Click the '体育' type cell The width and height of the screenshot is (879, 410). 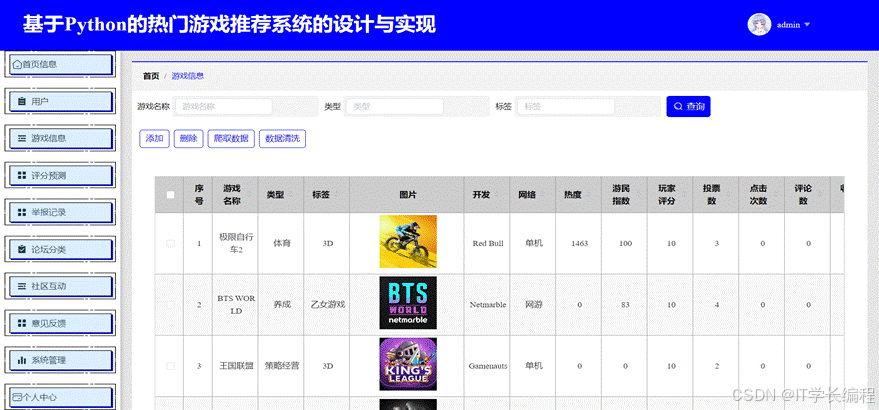coord(282,243)
